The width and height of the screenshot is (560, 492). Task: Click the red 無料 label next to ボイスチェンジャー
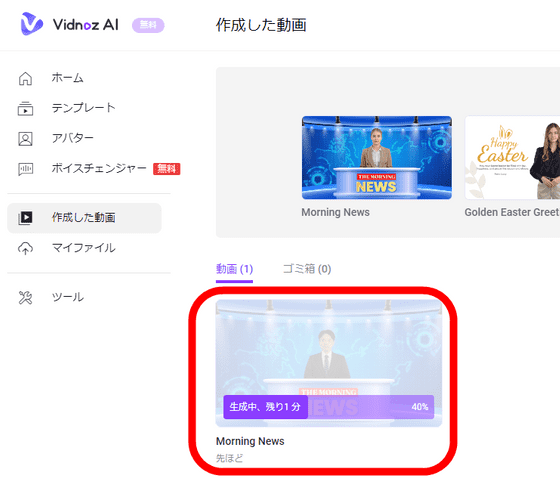pyautogui.click(x=167, y=169)
